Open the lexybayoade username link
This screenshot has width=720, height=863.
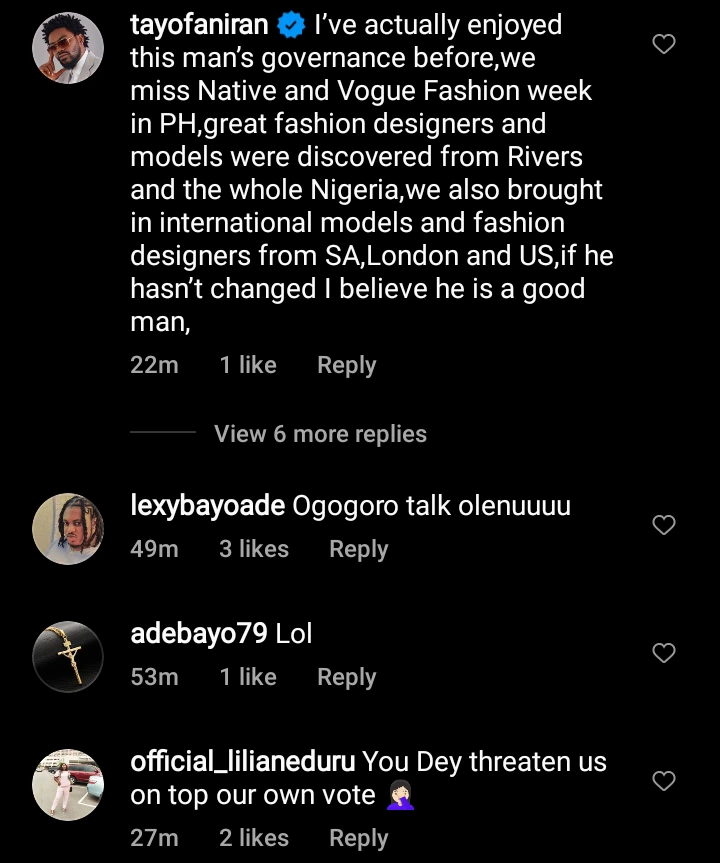pyautogui.click(x=207, y=506)
